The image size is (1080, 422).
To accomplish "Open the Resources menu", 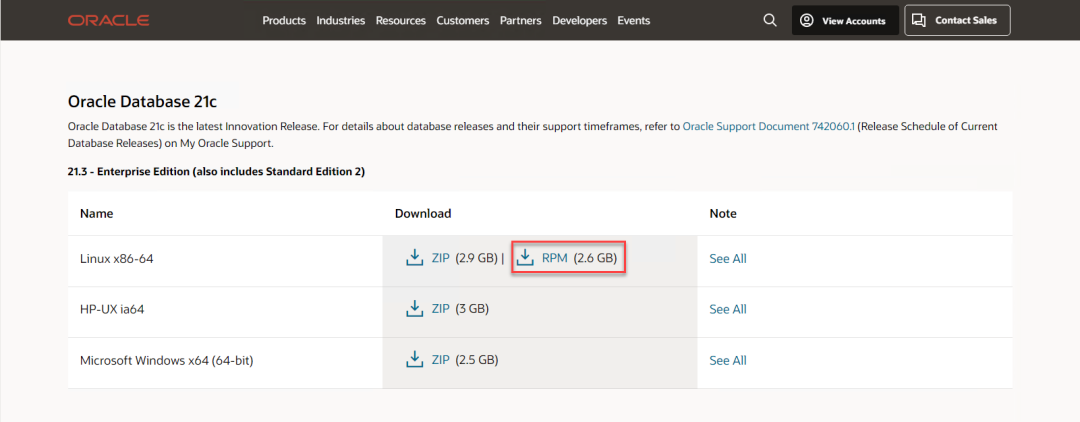I will coord(400,20).
